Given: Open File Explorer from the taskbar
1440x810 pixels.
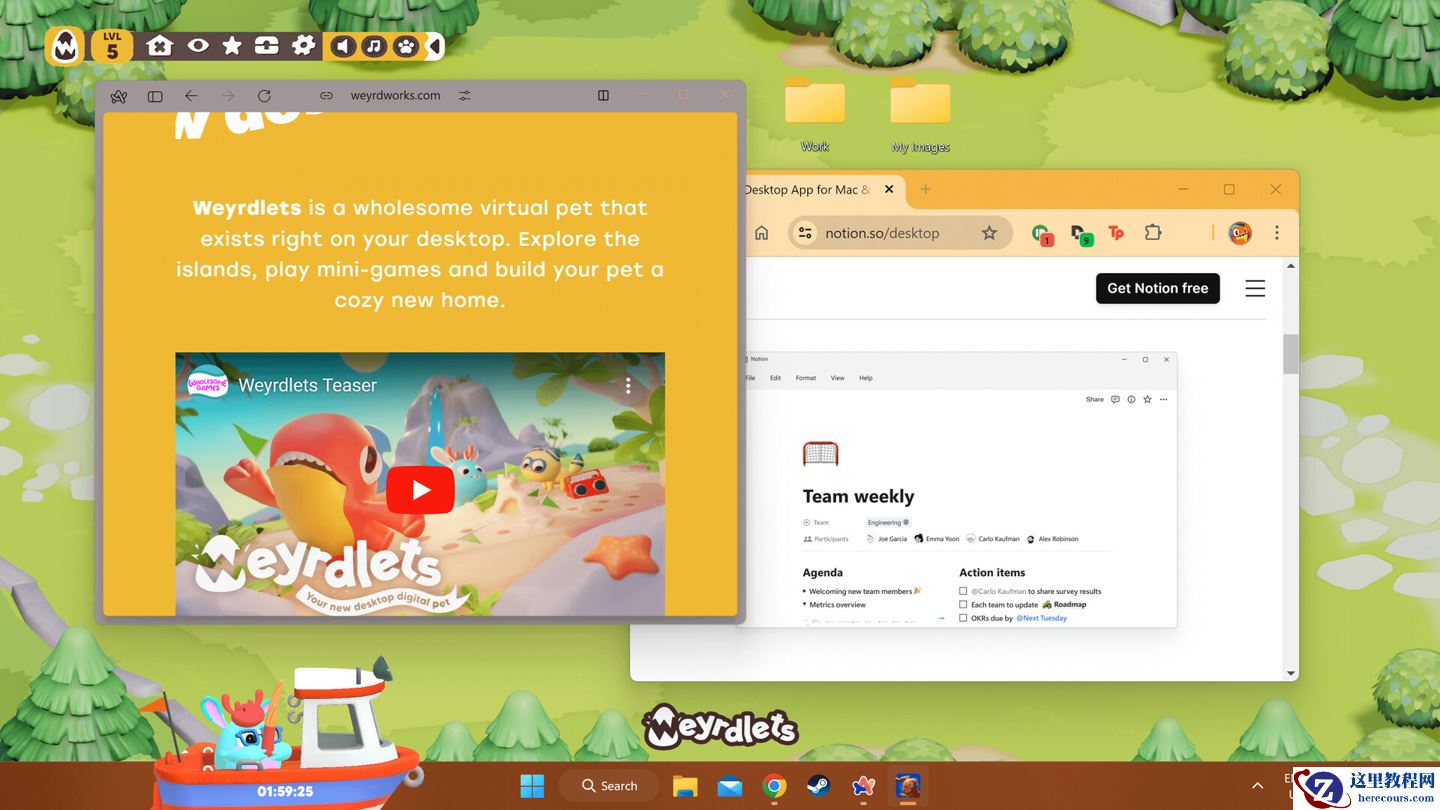Looking at the screenshot, I should (x=685, y=786).
